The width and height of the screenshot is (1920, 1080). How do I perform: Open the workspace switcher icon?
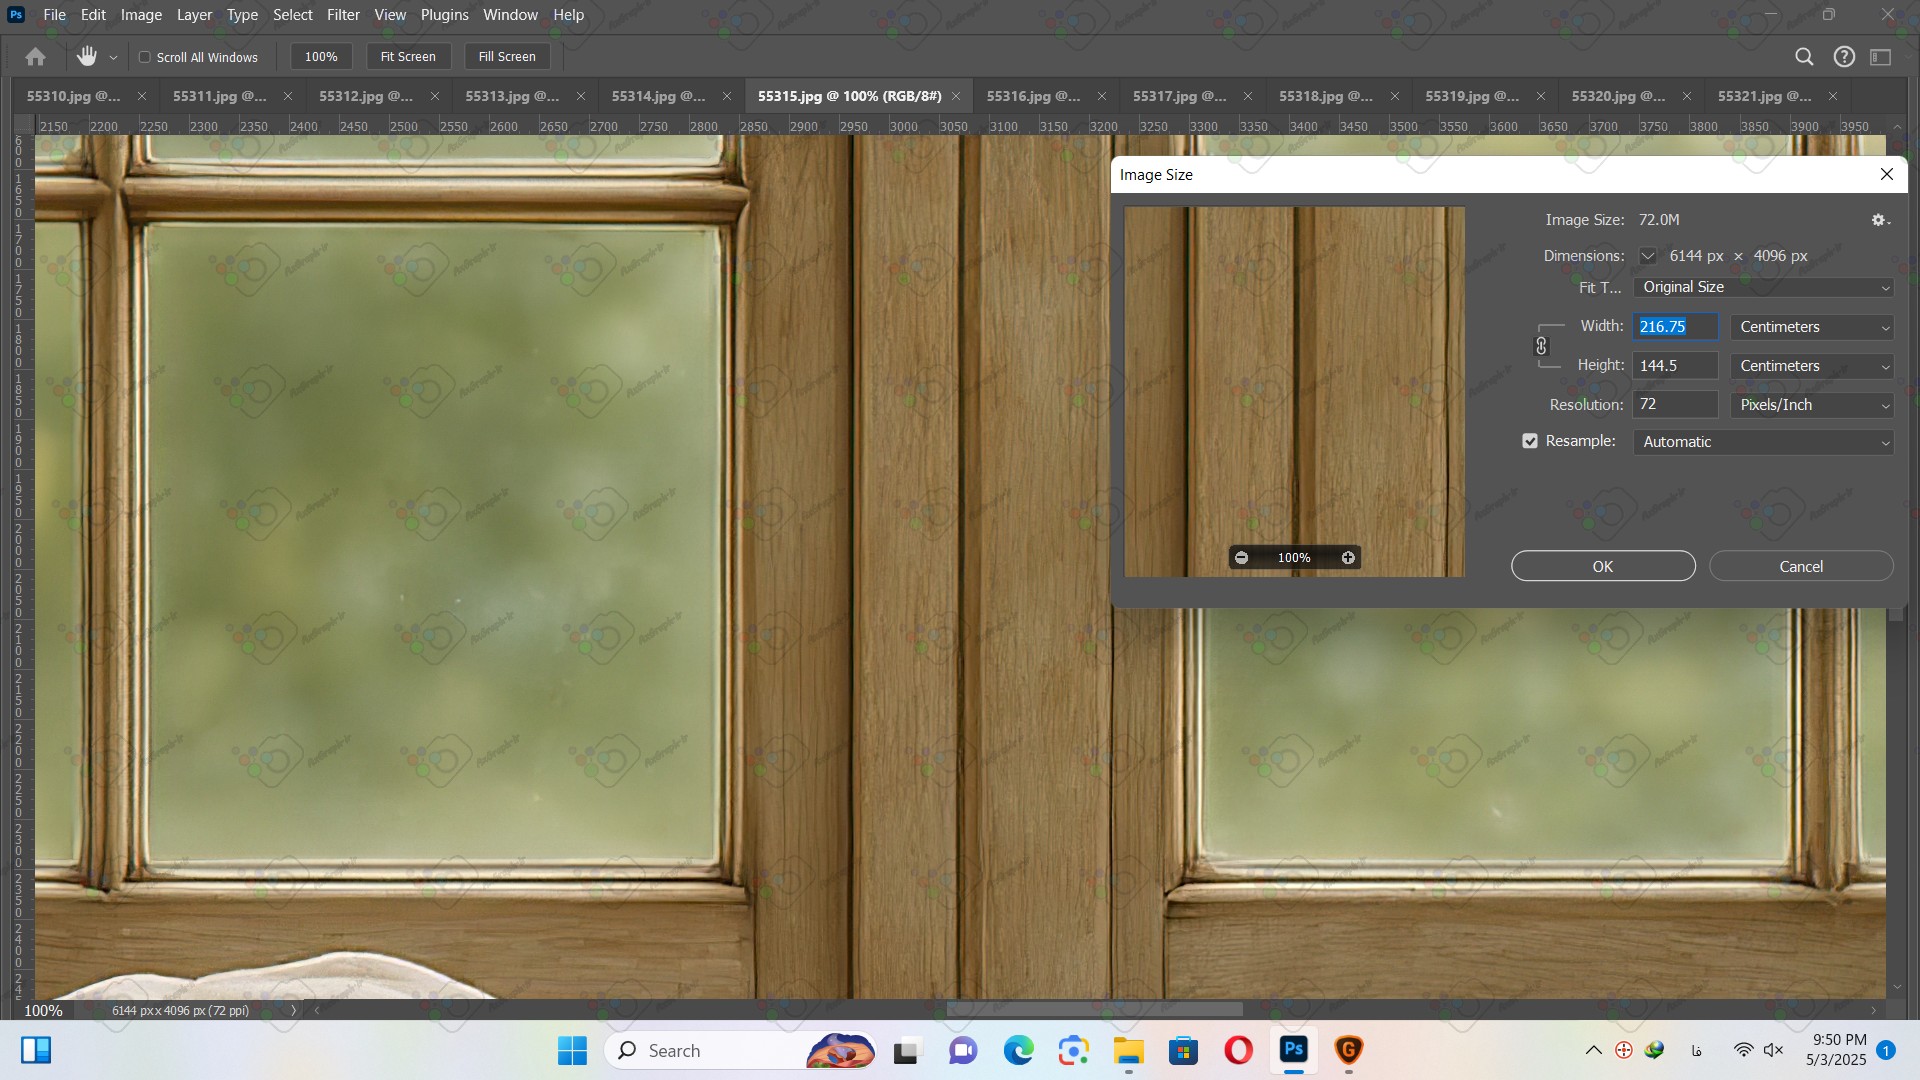point(1881,57)
